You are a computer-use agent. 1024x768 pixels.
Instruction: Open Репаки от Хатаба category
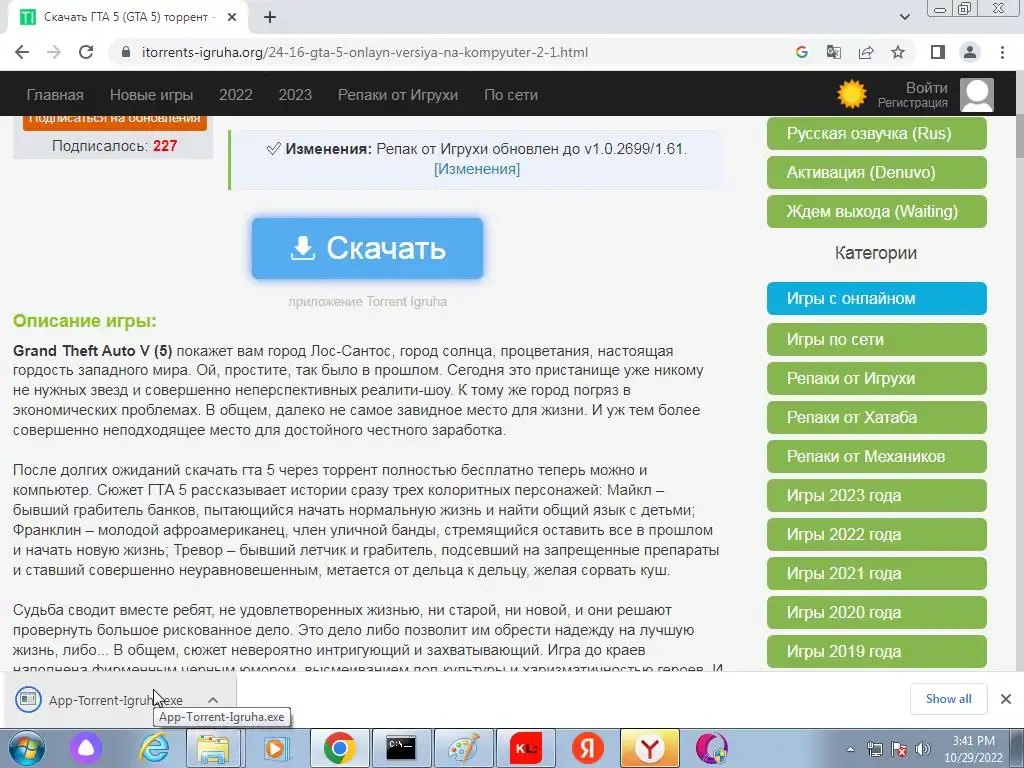pyautogui.click(x=876, y=417)
